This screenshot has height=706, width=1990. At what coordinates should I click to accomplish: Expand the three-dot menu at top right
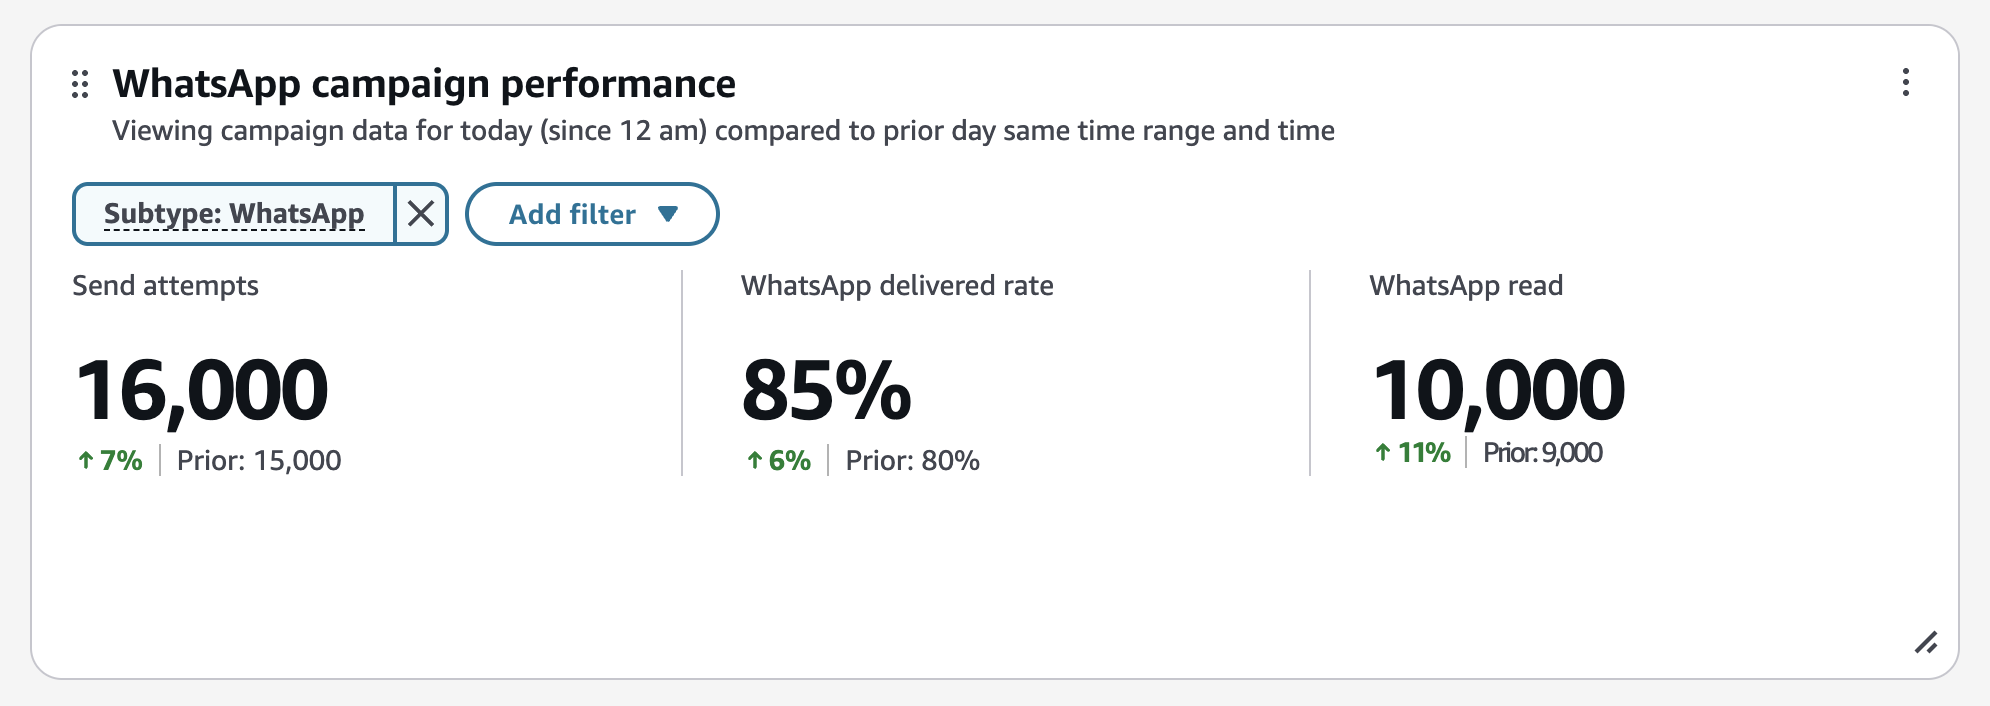click(1907, 84)
